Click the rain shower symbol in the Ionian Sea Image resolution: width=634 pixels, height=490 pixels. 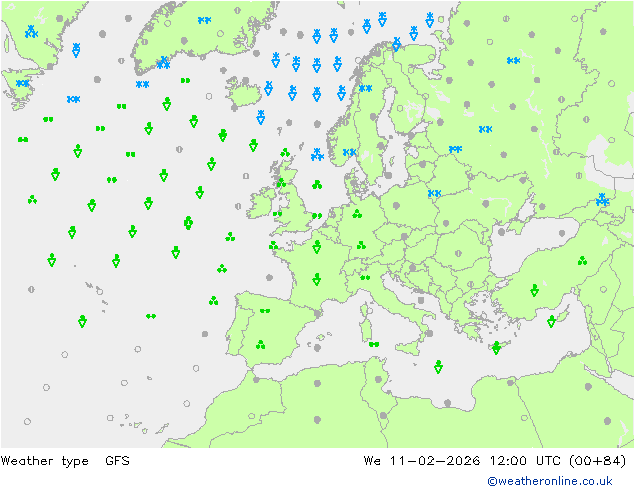(438, 367)
